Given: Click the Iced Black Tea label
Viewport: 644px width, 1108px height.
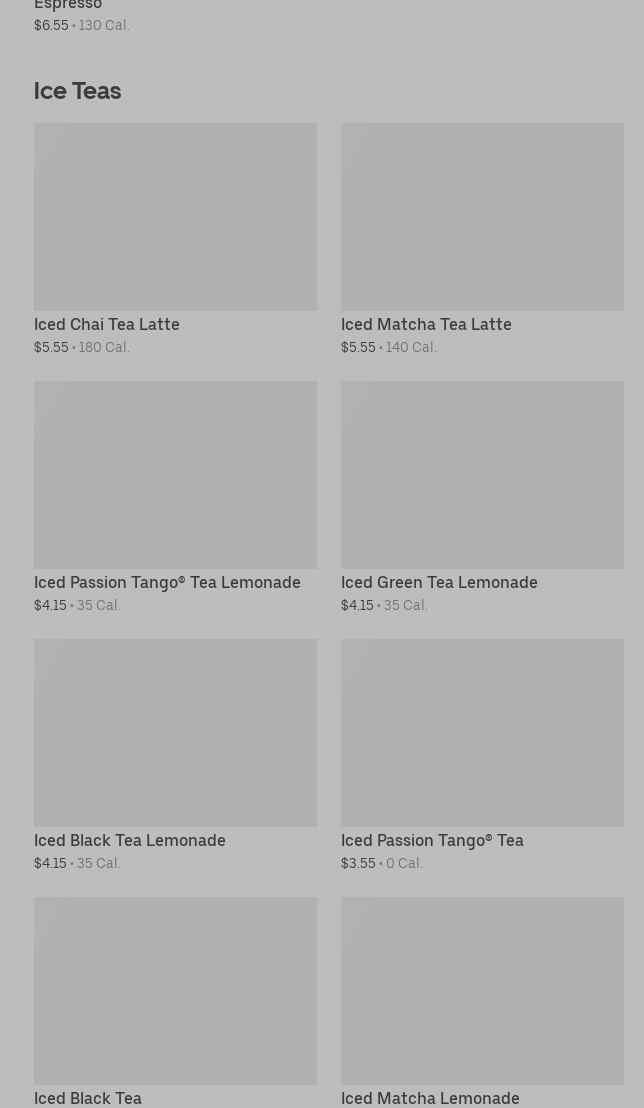Looking at the screenshot, I should [x=88, y=1097].
